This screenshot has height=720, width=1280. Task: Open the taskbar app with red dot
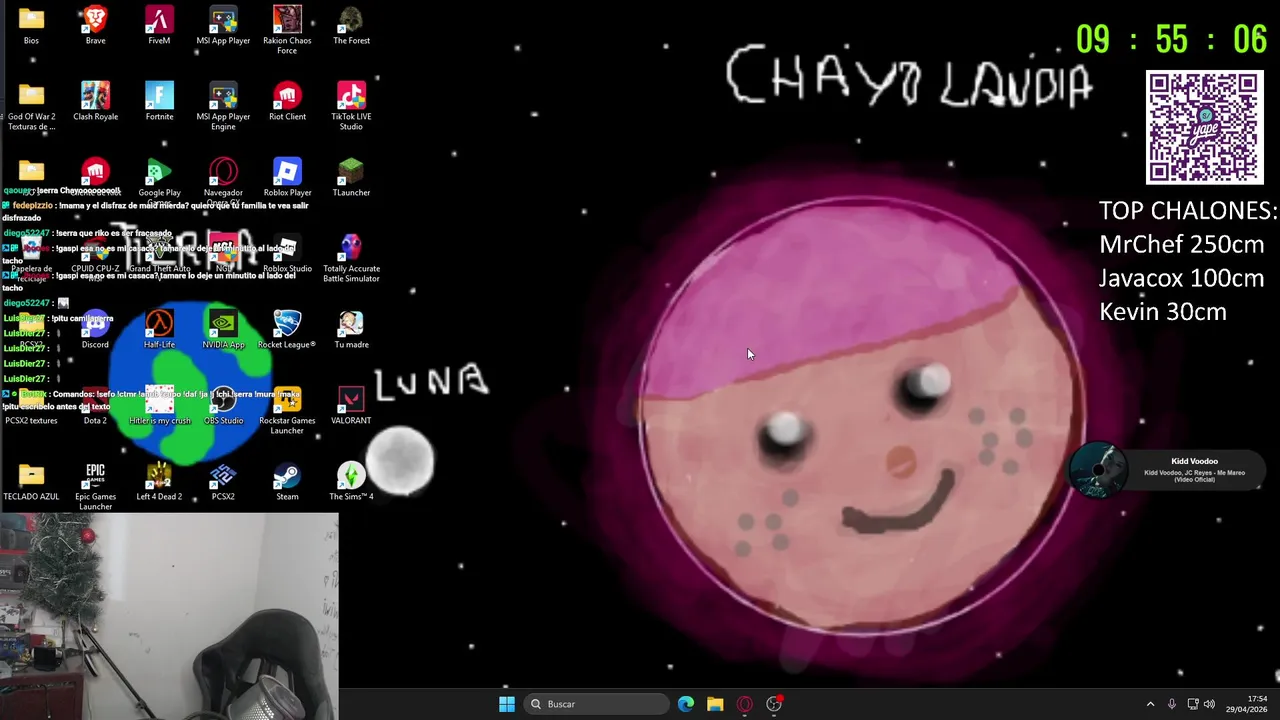pyautogui.click(x=774, y=704)
